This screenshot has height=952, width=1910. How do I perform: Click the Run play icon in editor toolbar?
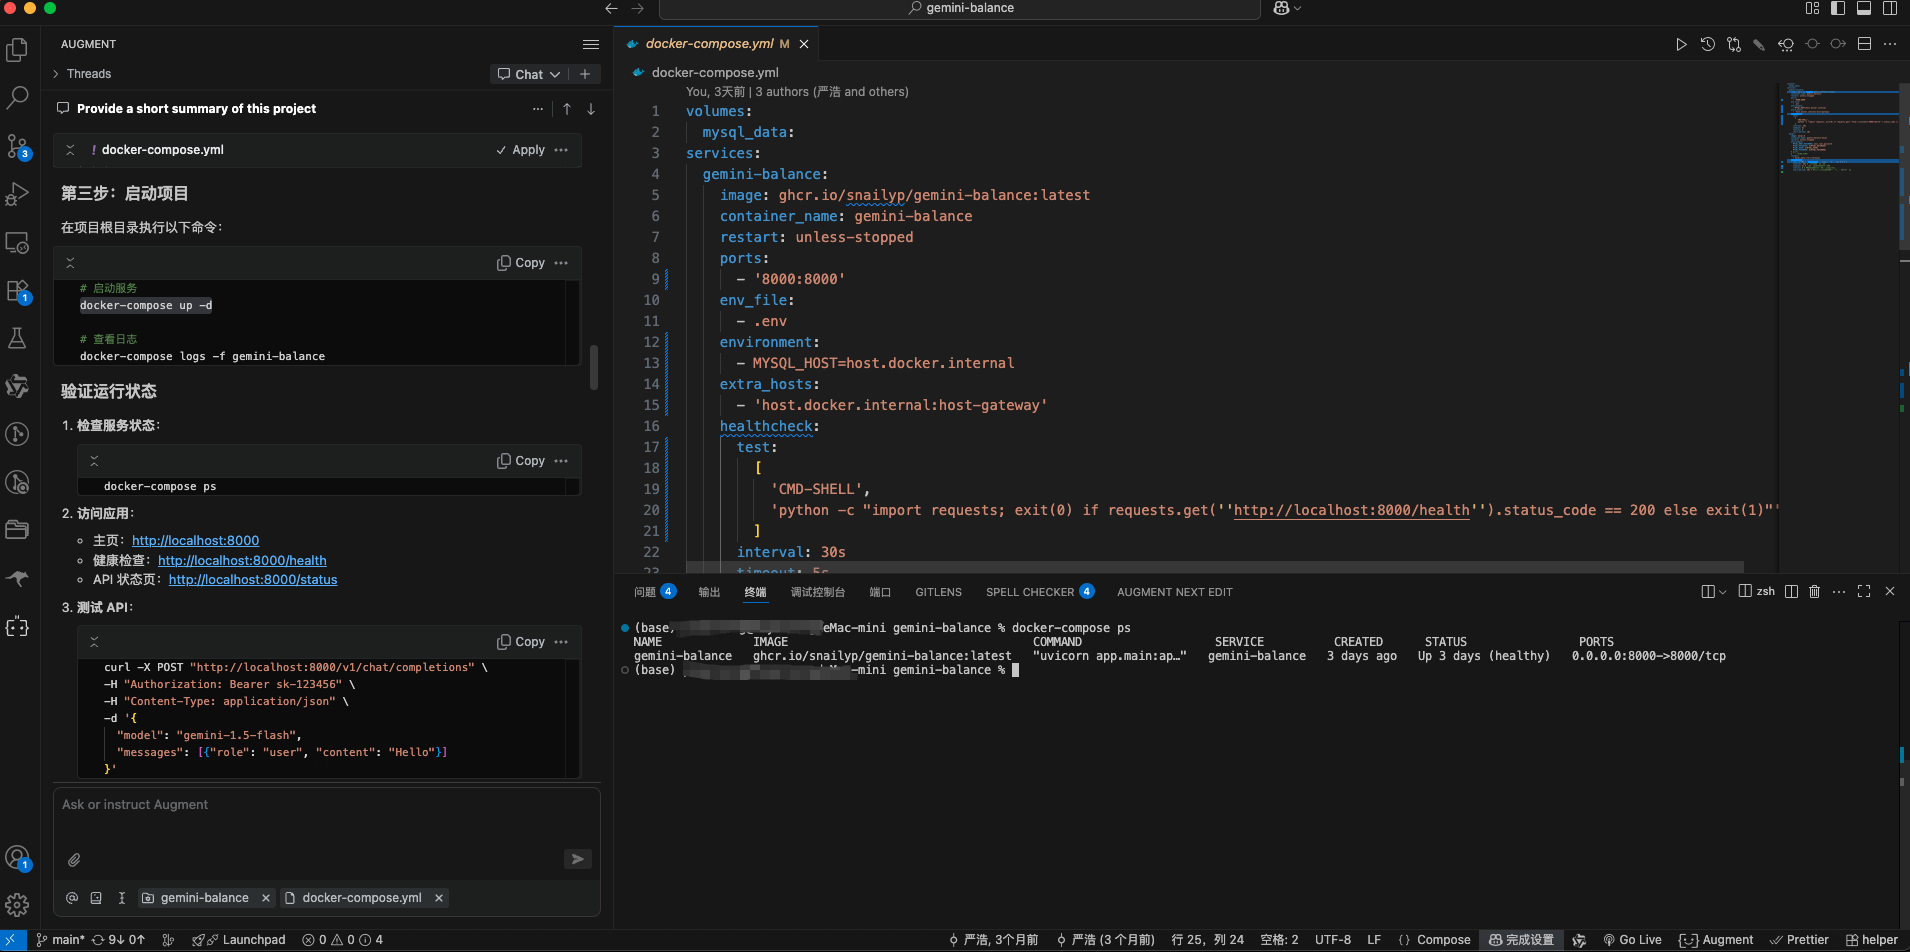tap(1681, 44)
